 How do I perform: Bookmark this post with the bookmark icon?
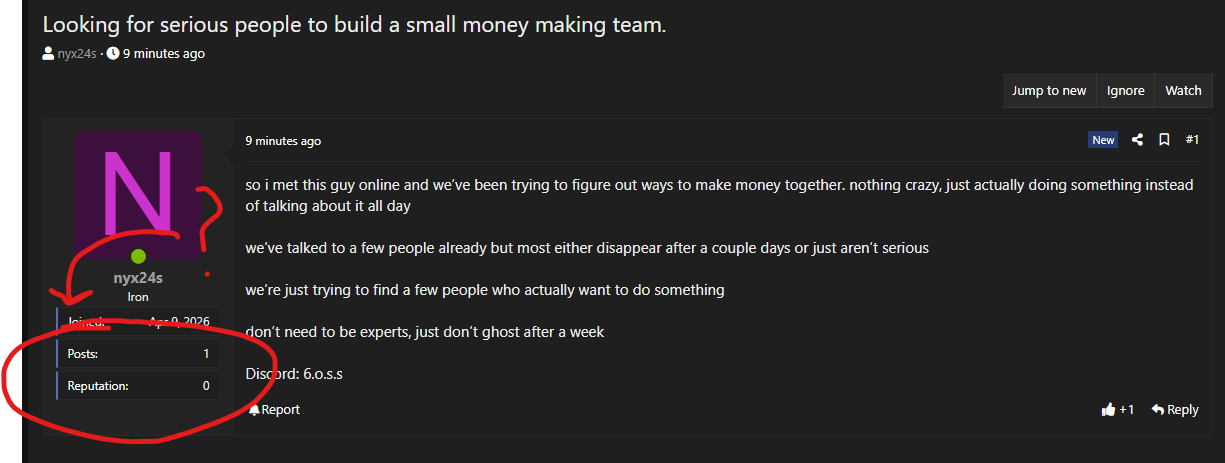(1164, 140)
